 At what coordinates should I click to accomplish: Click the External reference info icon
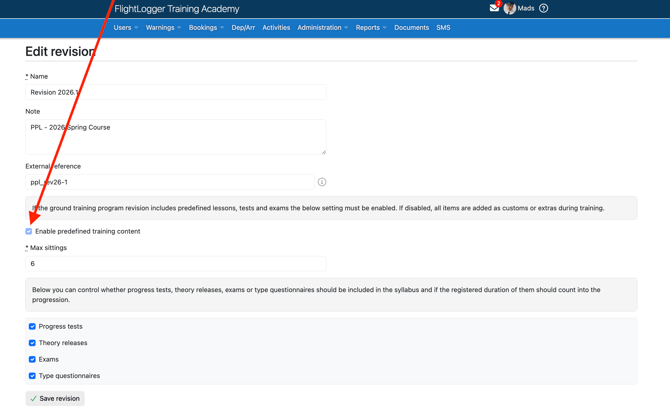pyautogui.click(x=322, y=182)
